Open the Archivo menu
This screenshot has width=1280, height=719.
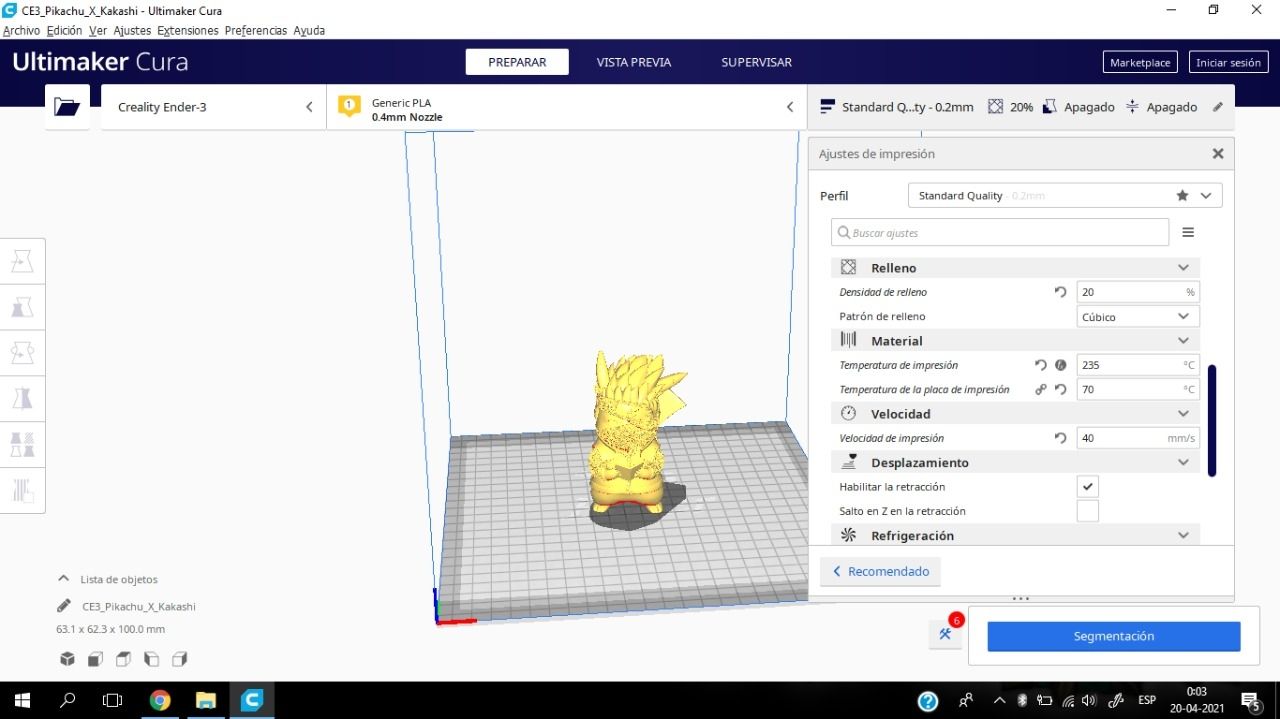[21, 30]
